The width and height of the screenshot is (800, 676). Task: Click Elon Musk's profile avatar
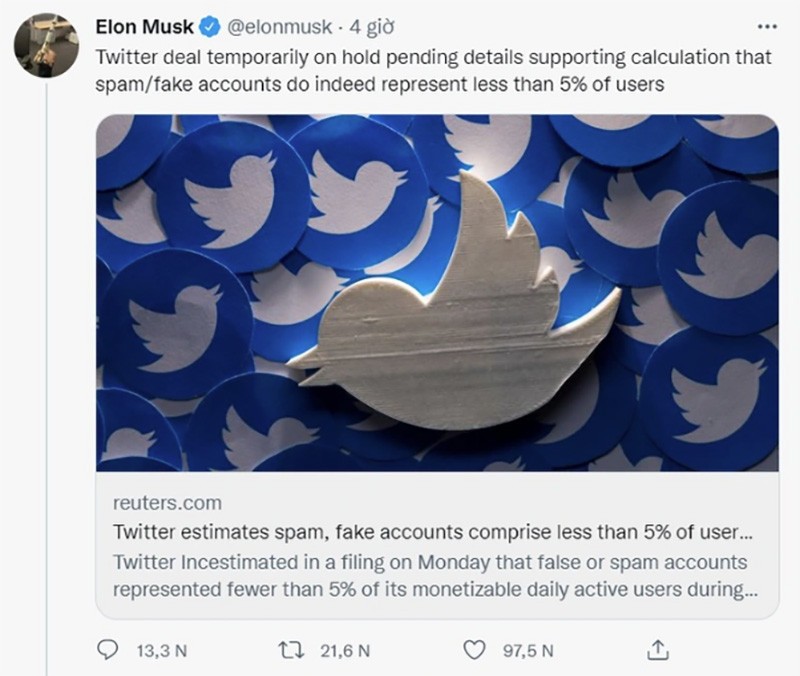coord(46,31)
